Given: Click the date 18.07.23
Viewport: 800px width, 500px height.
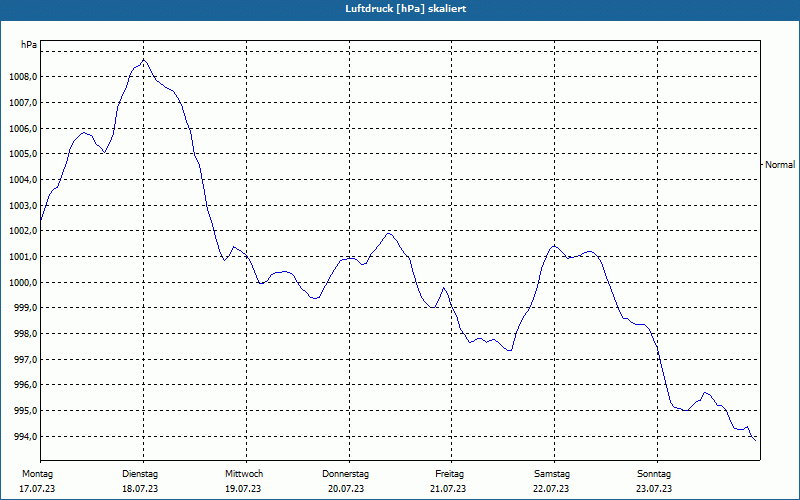Looking at the screenshot, I should (x=140, y=489).
